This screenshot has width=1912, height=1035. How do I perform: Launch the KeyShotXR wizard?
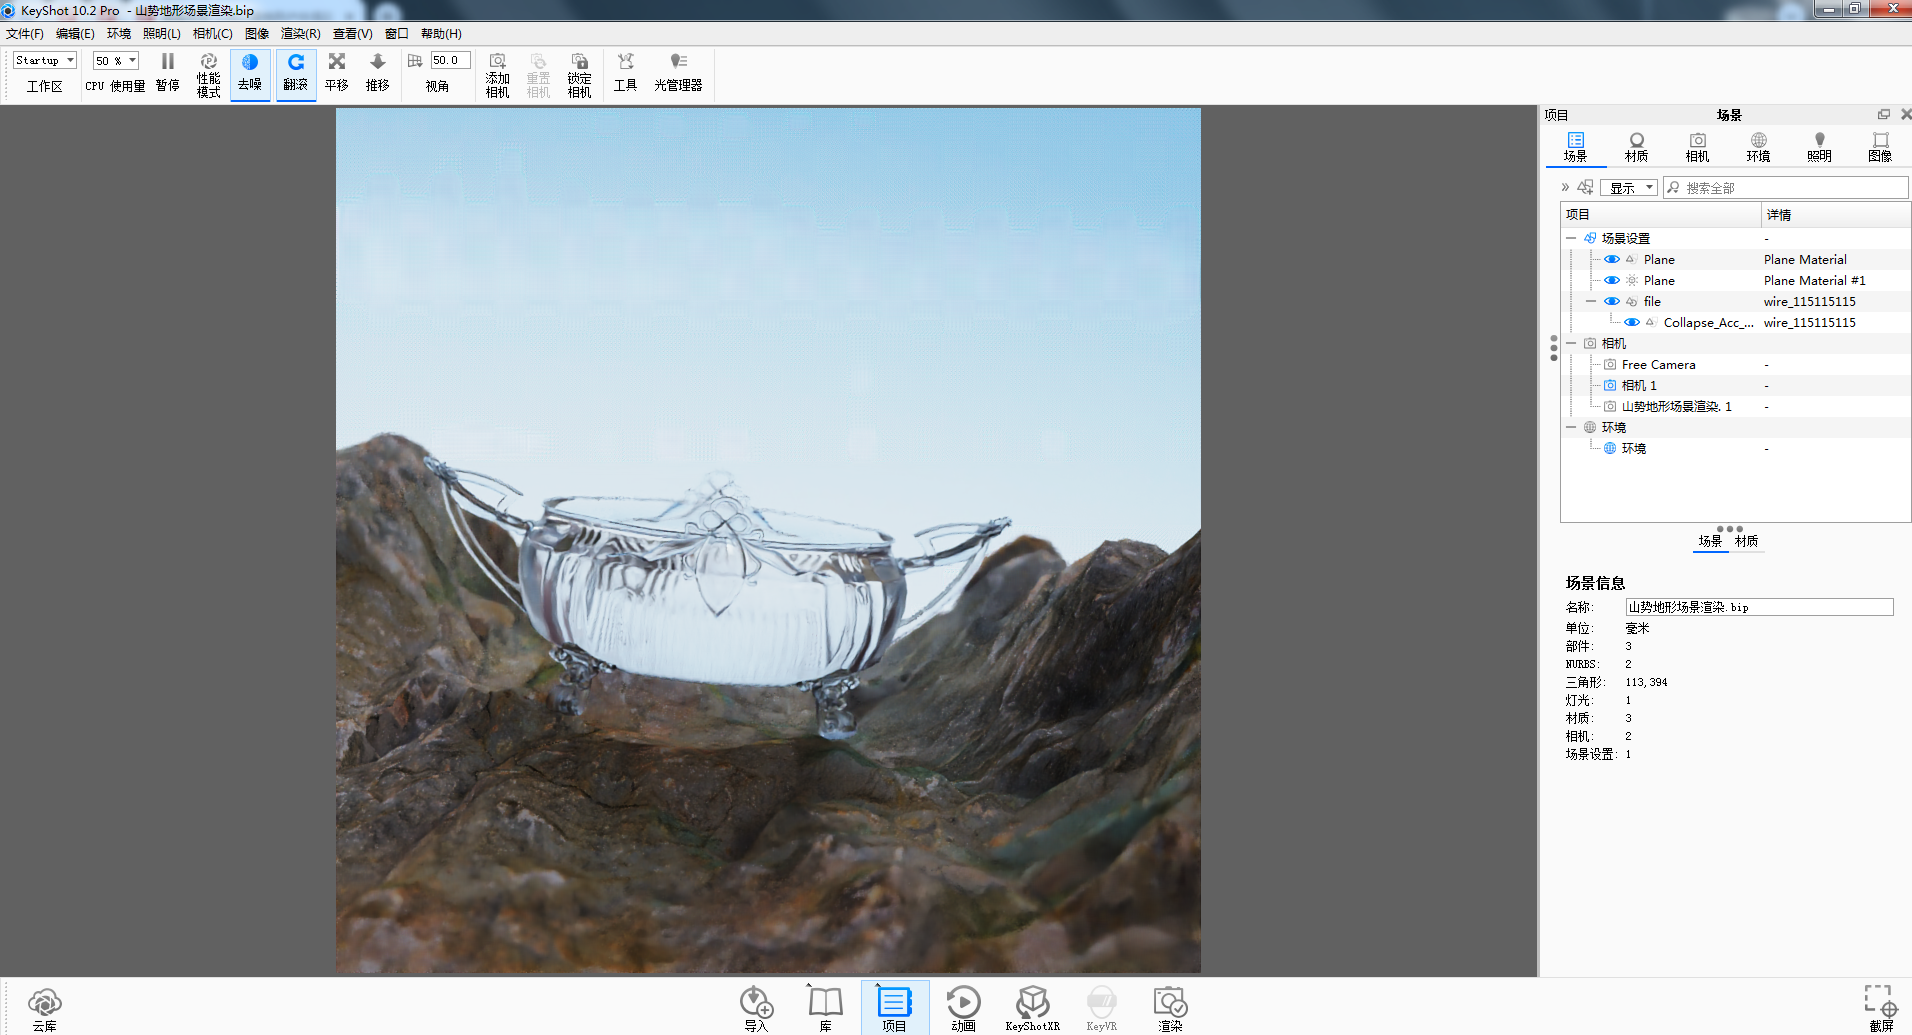(1032, 1008)
